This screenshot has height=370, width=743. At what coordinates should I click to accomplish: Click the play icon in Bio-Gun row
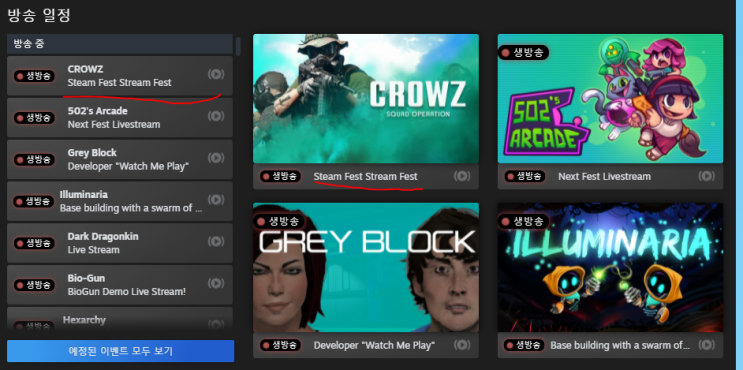point(216,283)
